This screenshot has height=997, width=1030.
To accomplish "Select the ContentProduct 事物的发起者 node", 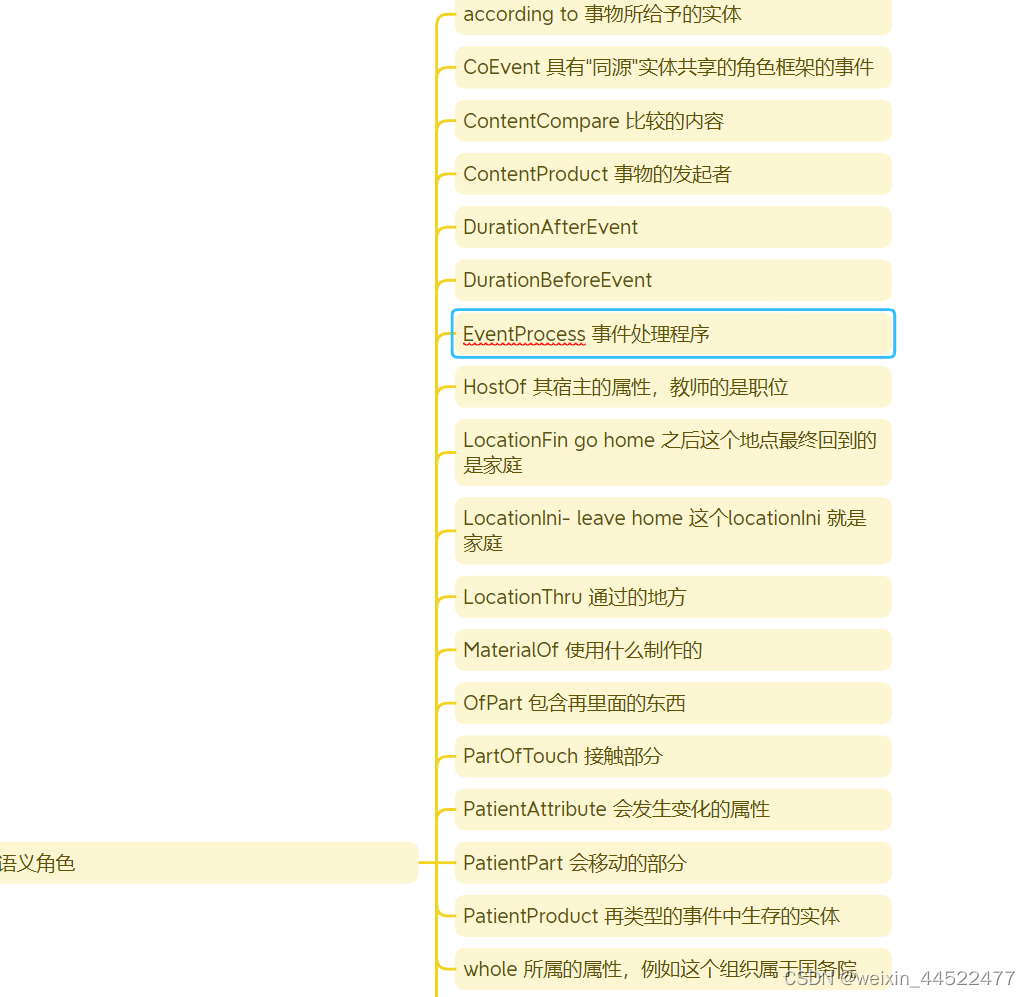I will click(x=673, y=174).
